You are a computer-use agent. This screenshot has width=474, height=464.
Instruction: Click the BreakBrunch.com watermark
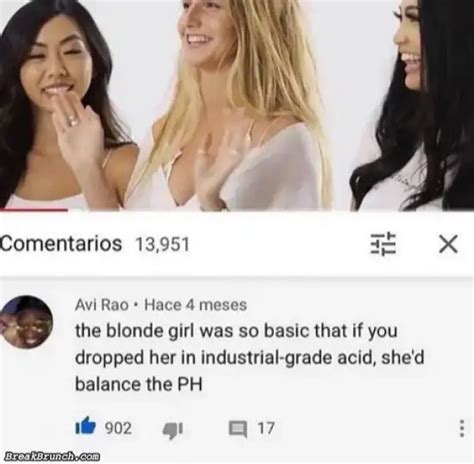point(52,456)
